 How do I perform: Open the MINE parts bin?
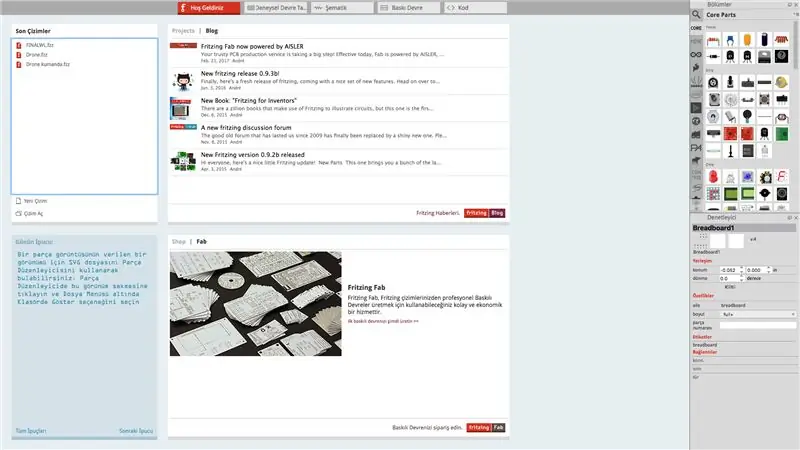pyautogui.click(x=696, y=41)
